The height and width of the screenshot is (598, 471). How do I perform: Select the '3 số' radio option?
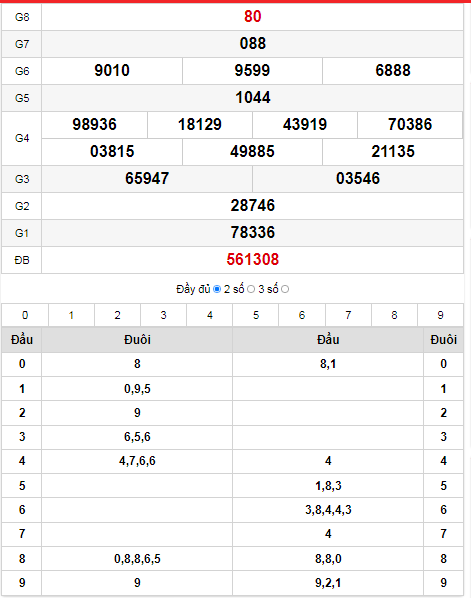point(285,289)
